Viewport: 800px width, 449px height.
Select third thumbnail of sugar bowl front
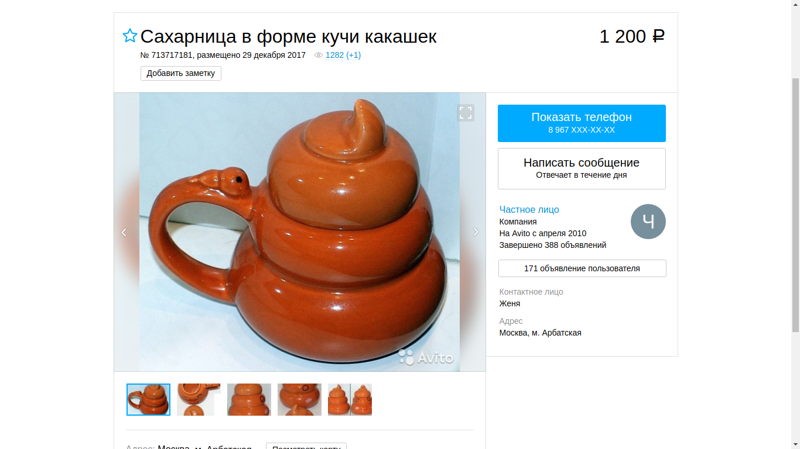(249, 400)
